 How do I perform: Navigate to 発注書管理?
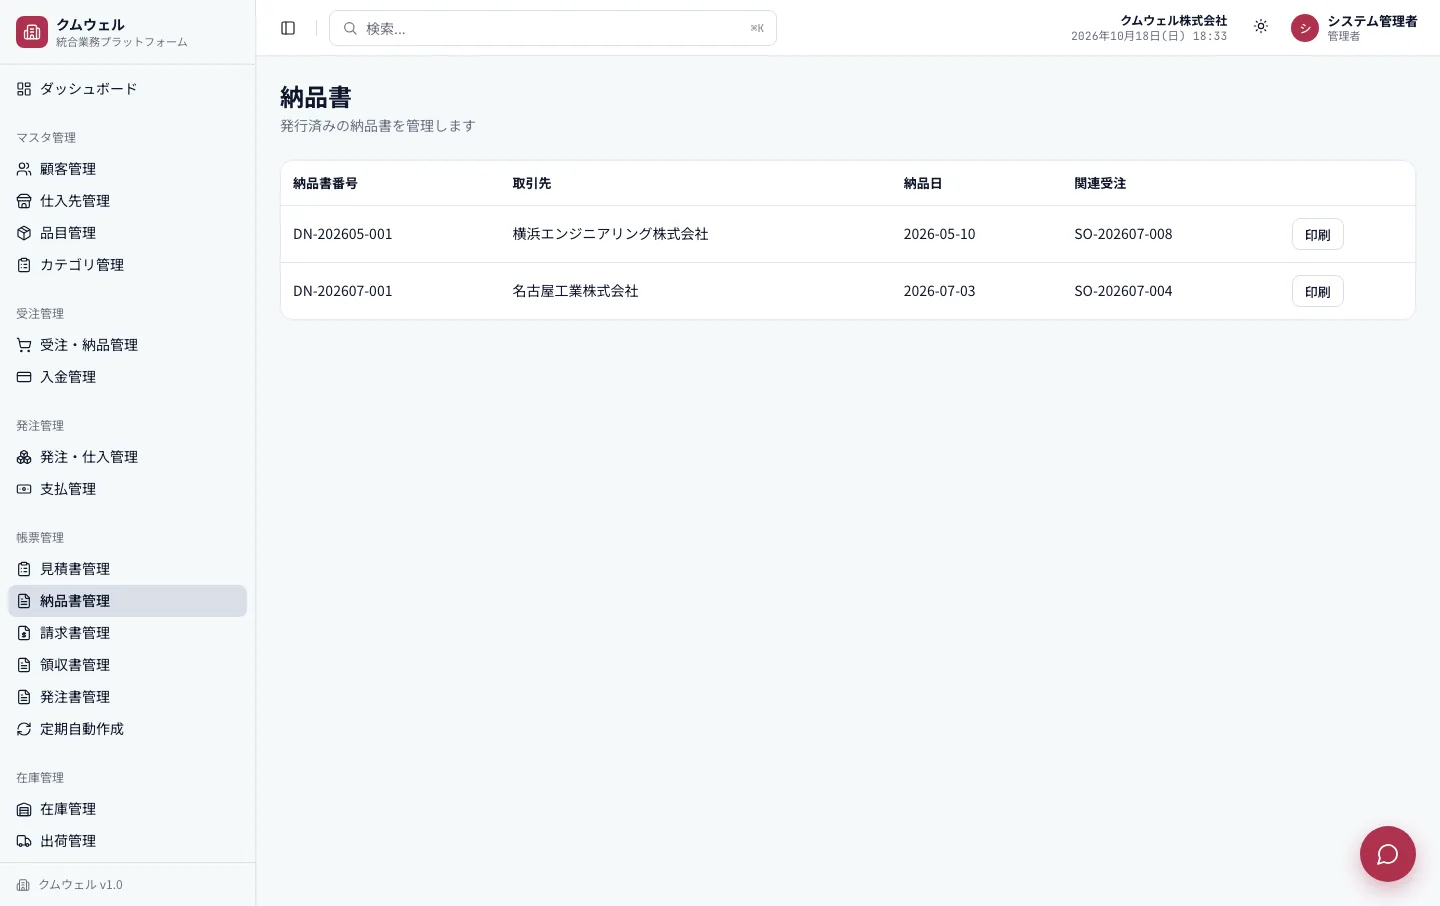pos(127,697)
